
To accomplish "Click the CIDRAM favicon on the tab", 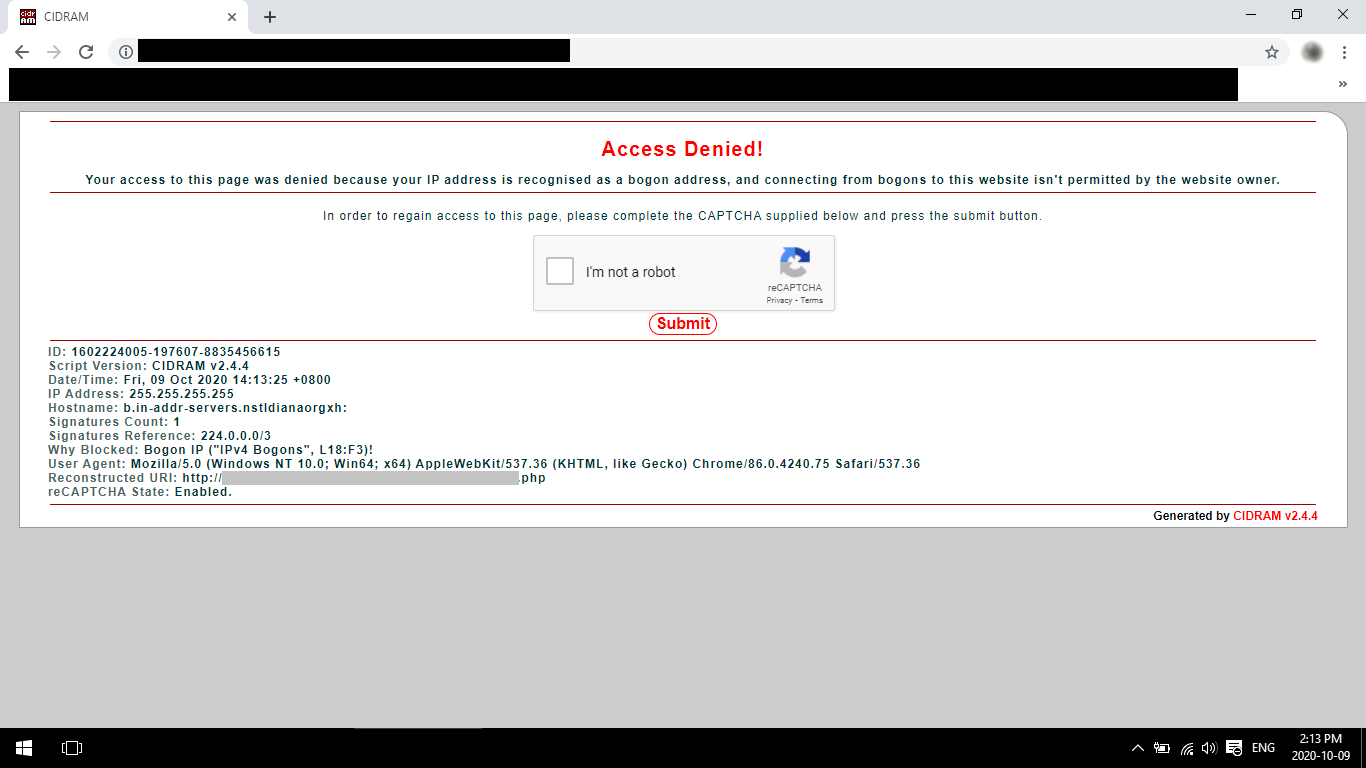I will pos(28,17).
